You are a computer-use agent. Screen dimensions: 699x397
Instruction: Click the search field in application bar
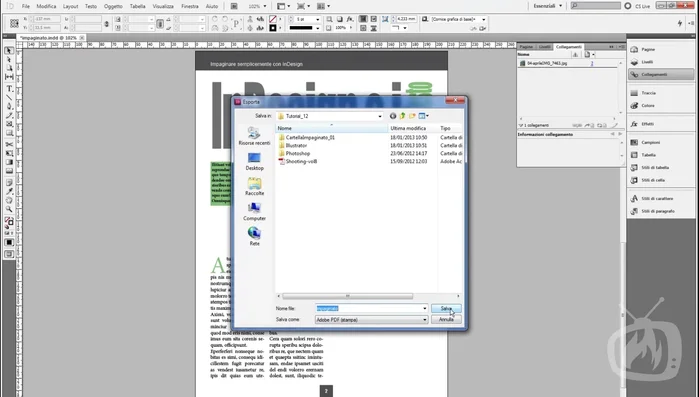coord(596,6)
